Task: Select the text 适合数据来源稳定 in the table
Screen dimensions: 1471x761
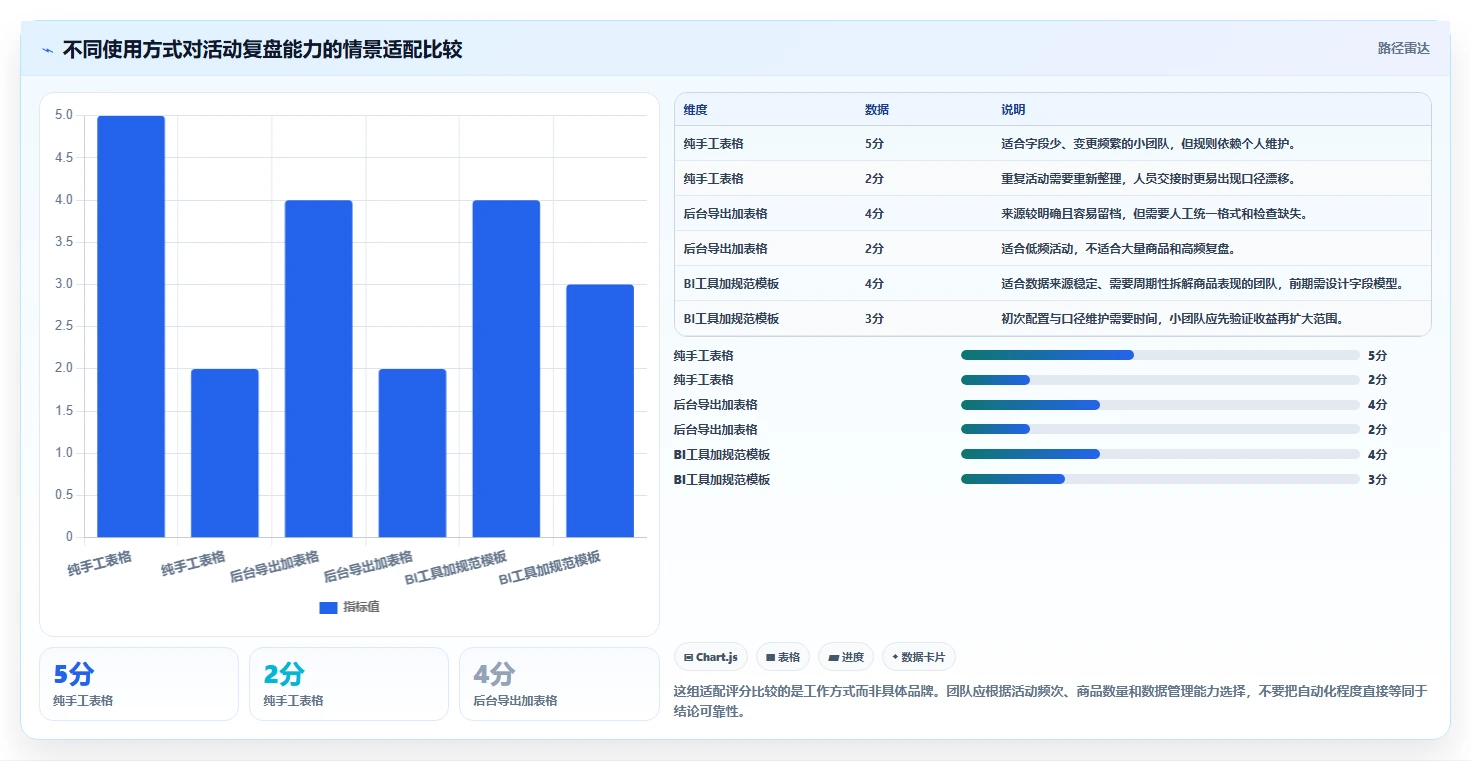Action: click(x=1049, y=284)
